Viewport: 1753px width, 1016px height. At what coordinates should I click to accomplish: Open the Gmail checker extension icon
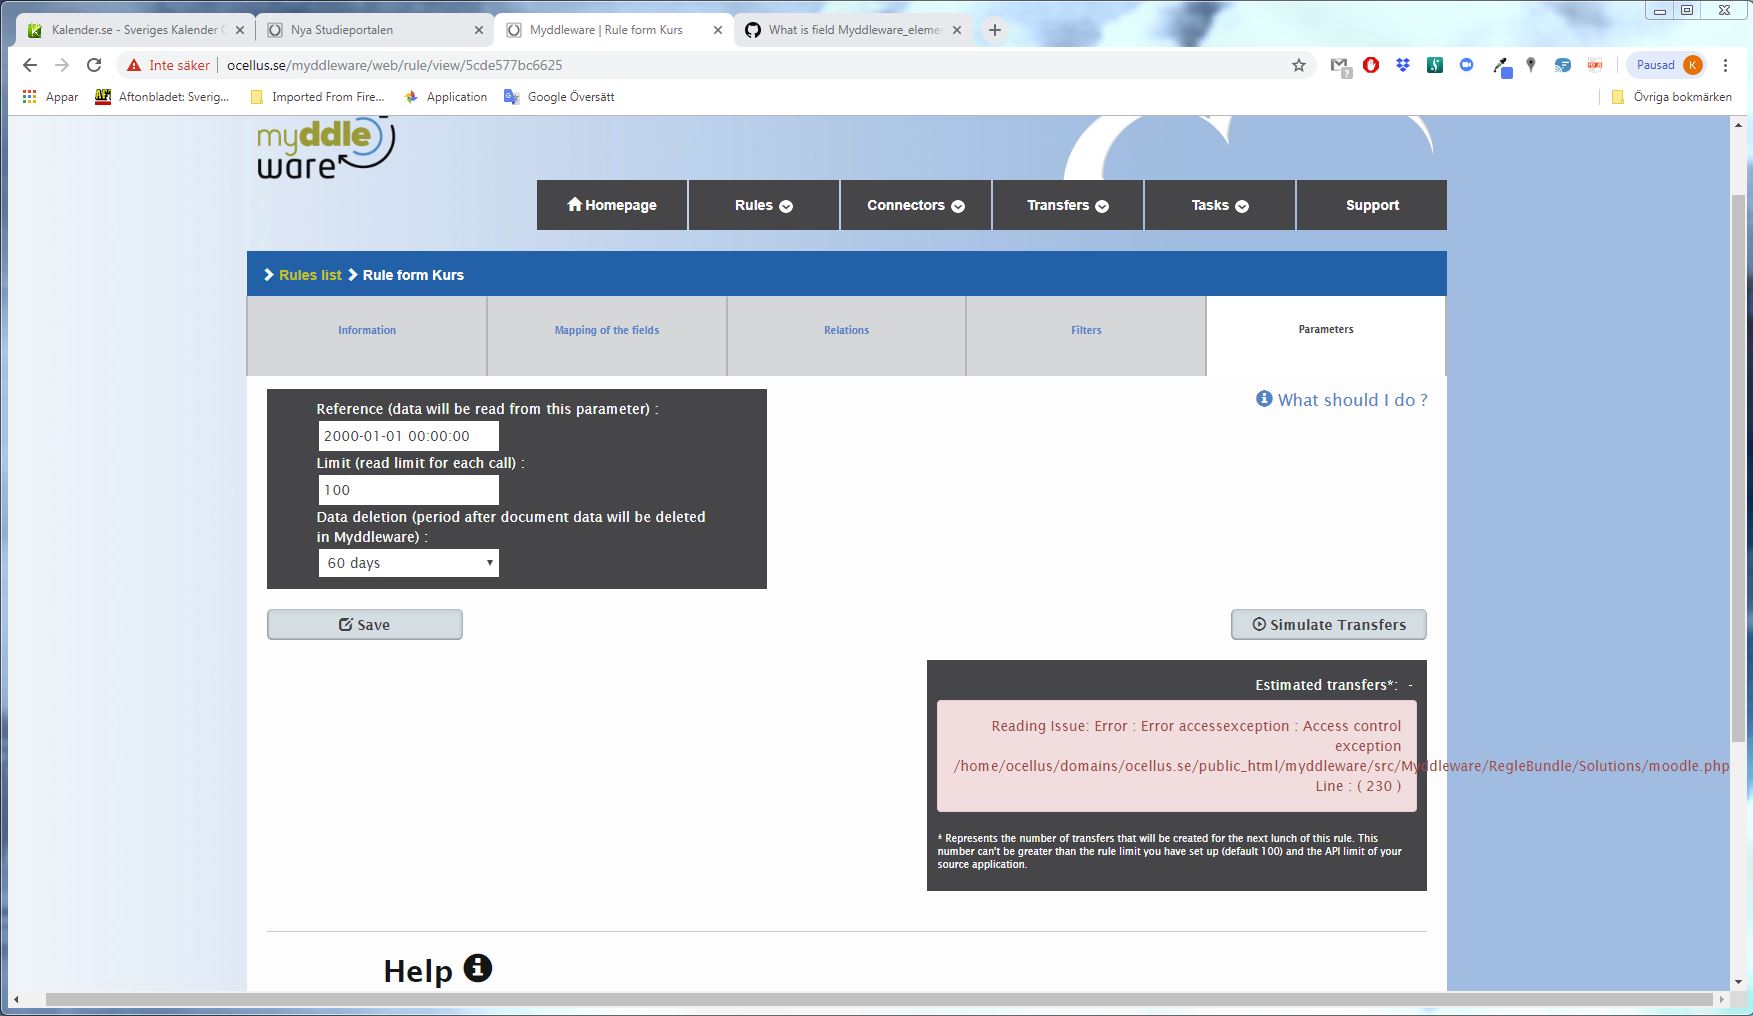click(x=1340, y=65)
